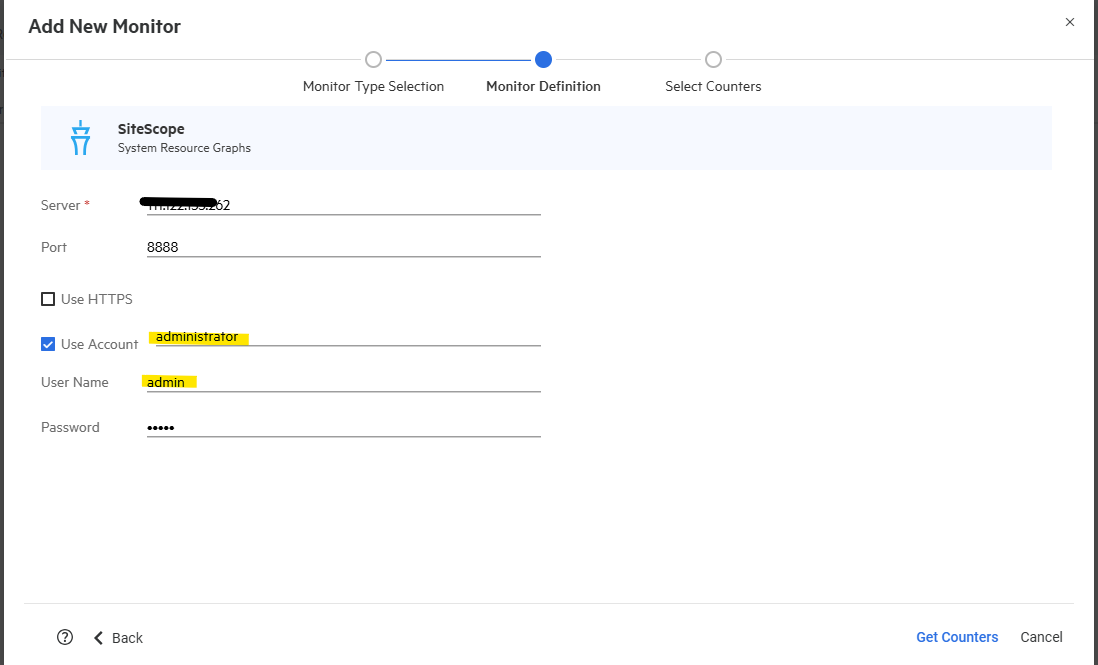Click the User Name label
Viewport: 1098px width, 665px height.
click(75, 382)
